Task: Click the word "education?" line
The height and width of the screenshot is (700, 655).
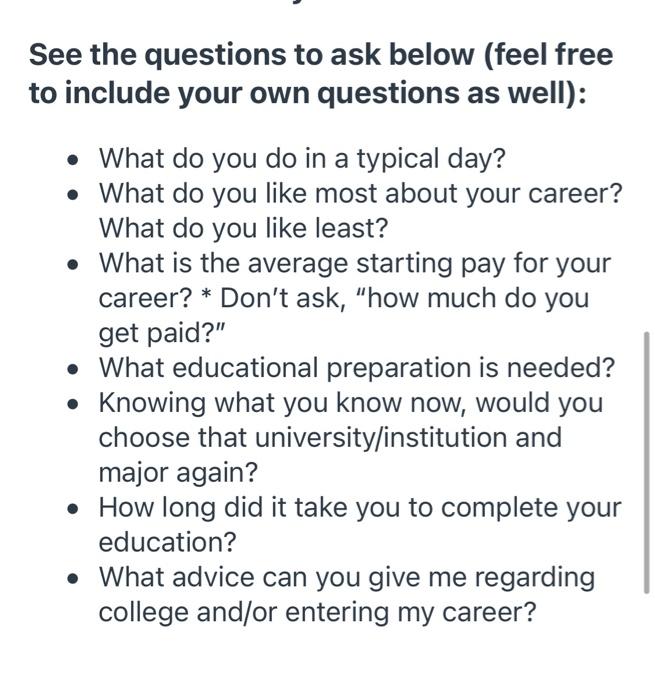Action: (167, 542)
